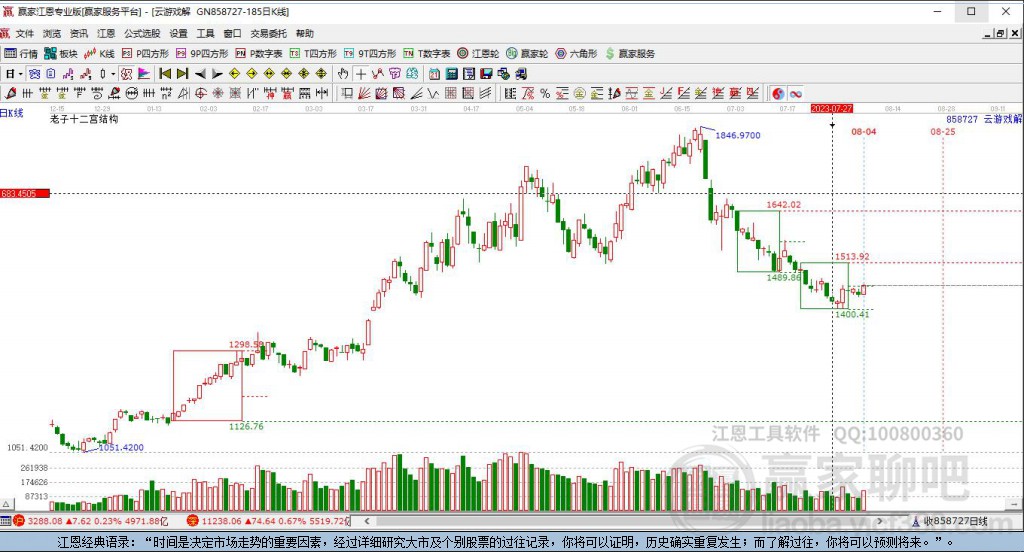1024x552 pixels.
Task: Toggle the crosshair cursor tool
Action: (360, 74)
